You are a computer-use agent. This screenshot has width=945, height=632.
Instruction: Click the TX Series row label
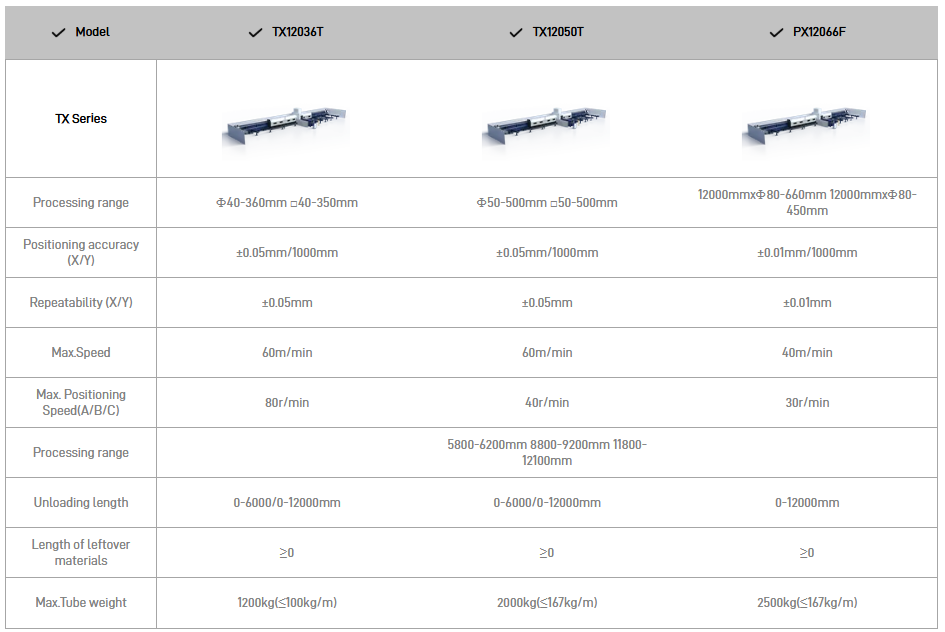tap(81, 119)
